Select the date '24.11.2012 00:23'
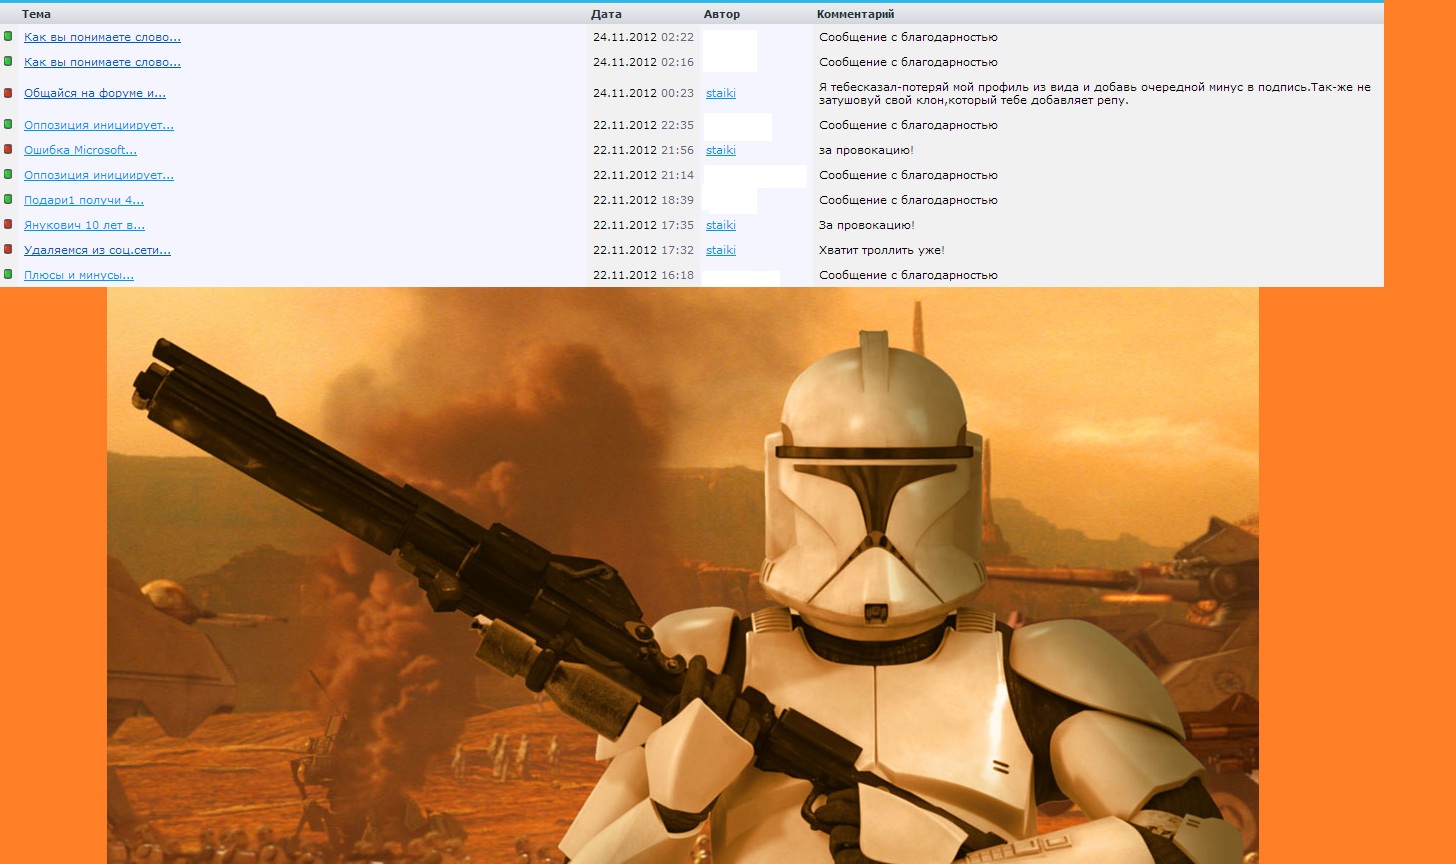The width and height of the screenshot is (1456, 864). pos(643,93)
